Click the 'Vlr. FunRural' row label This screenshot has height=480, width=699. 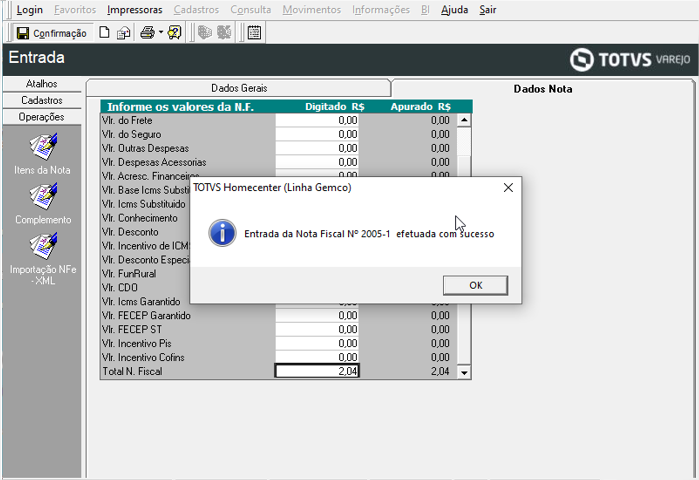click(x=129, y=274)
